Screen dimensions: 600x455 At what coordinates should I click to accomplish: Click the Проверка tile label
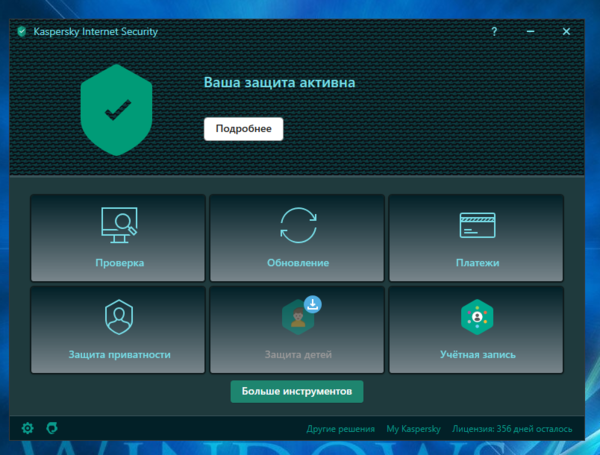click(x=120, y=263)
